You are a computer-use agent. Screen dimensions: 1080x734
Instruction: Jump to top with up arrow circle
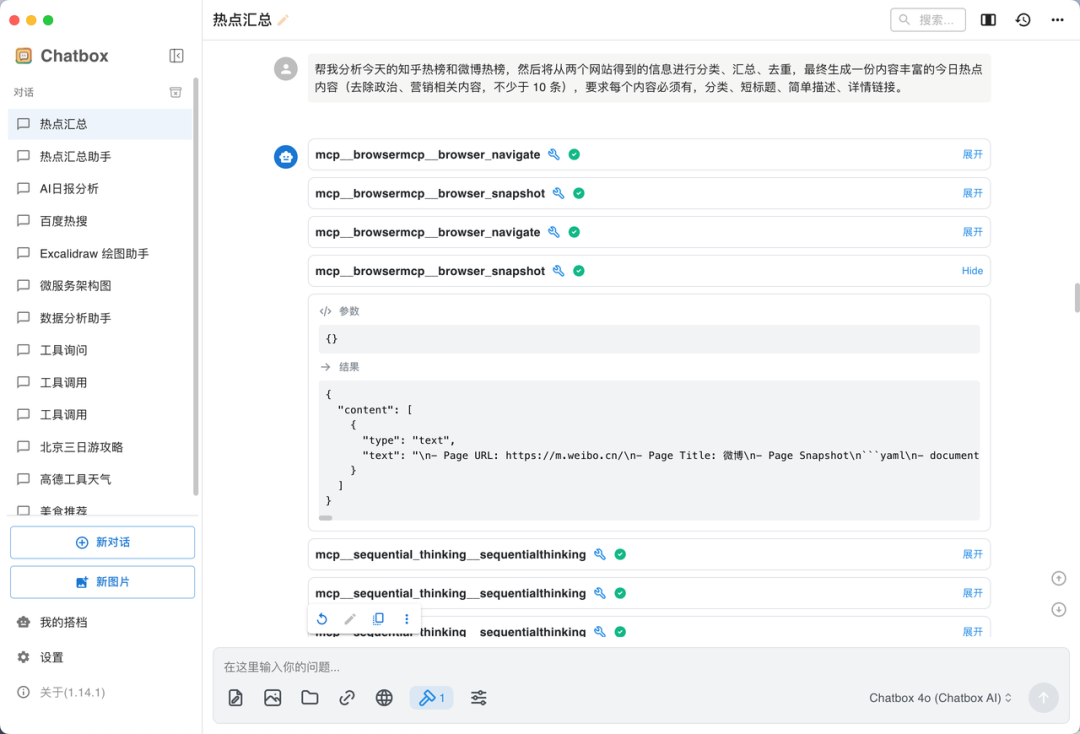(x=1059, y=578)
